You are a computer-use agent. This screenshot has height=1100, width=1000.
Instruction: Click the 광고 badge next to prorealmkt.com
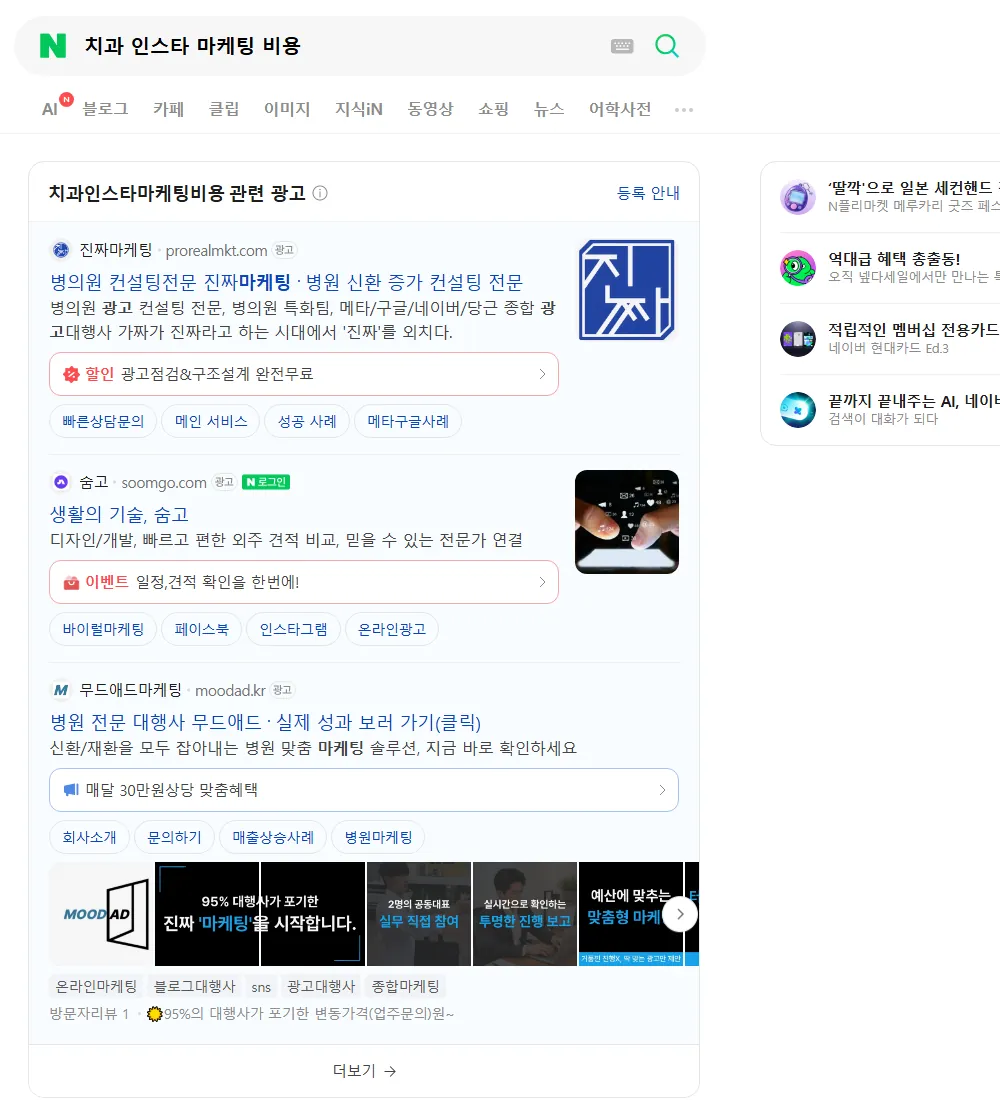(x=284, y=250)
